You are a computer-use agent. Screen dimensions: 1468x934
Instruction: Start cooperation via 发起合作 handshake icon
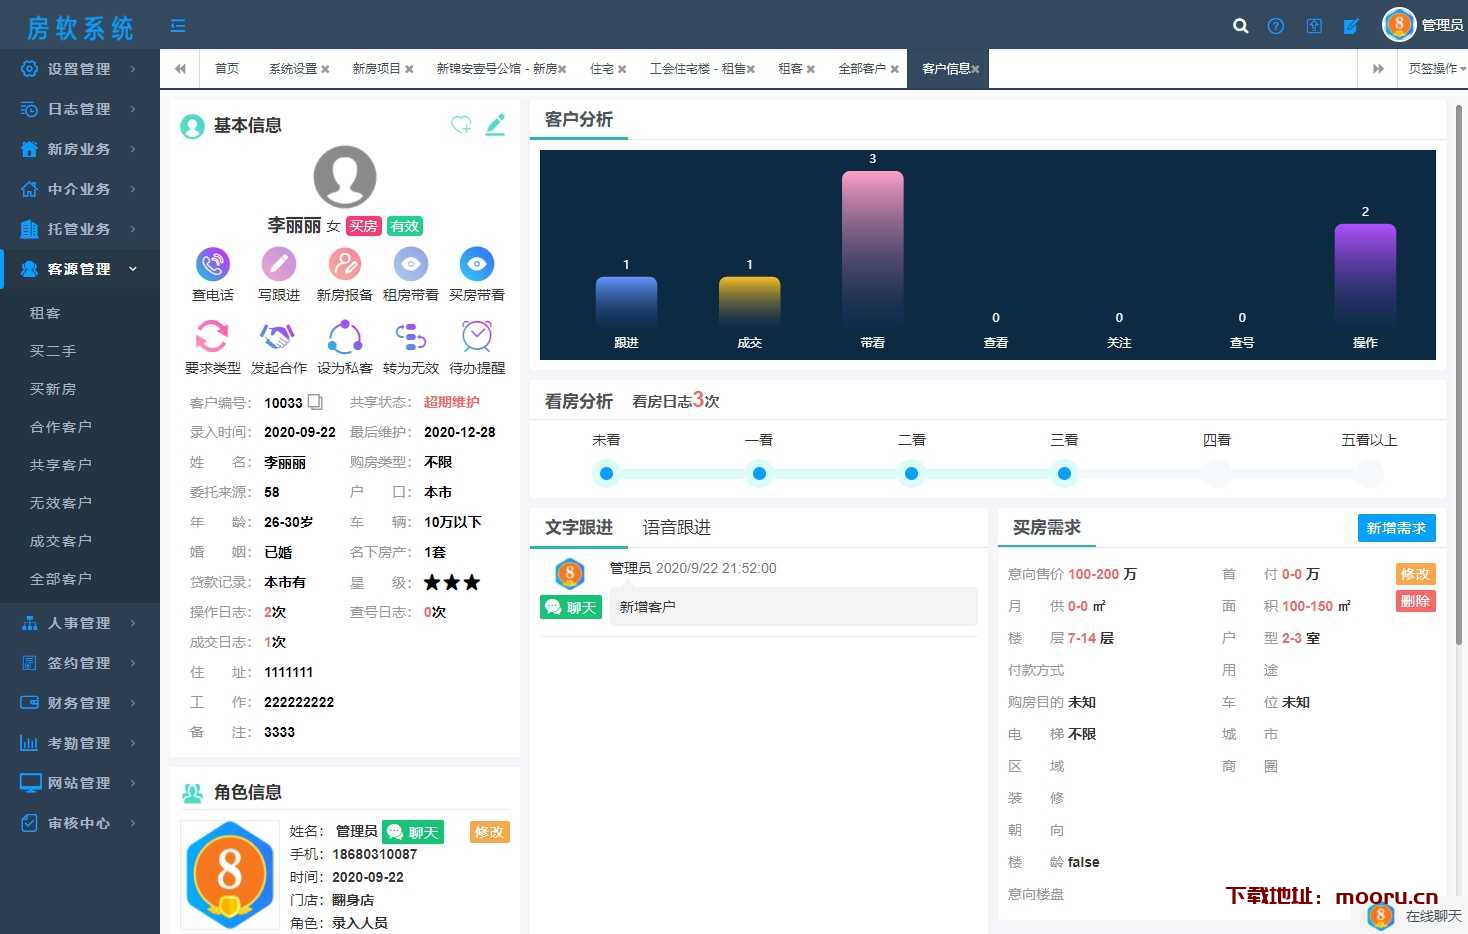point(279,336)
